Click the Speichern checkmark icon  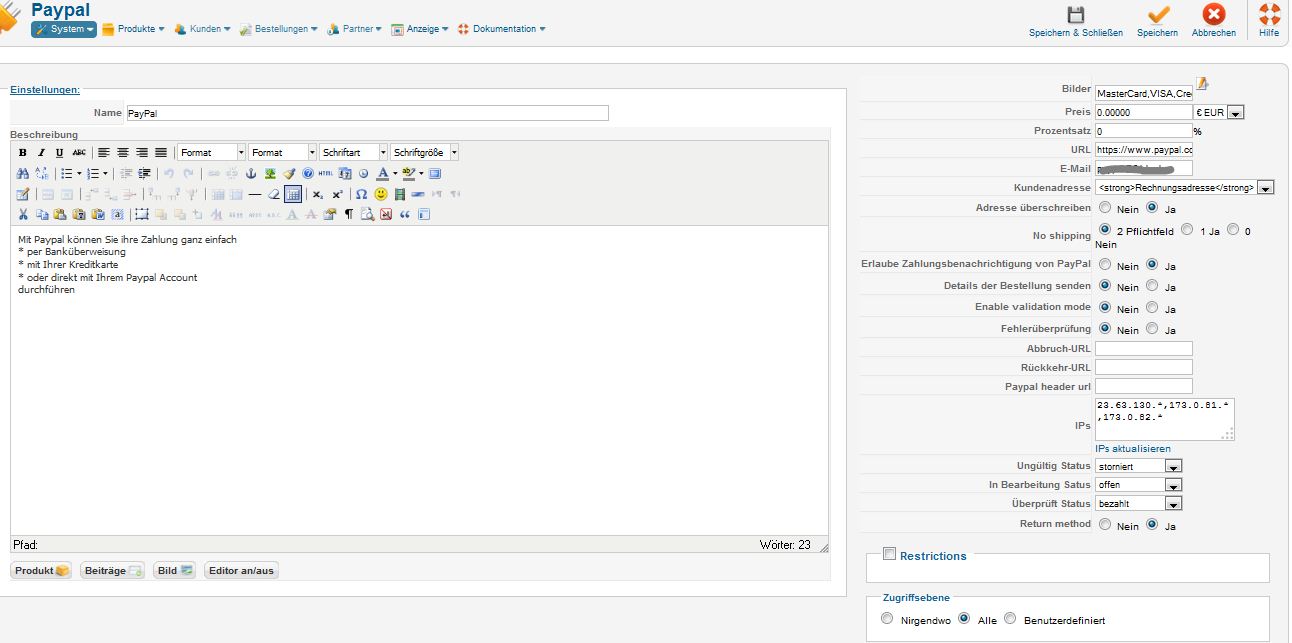click(1158, 15)
